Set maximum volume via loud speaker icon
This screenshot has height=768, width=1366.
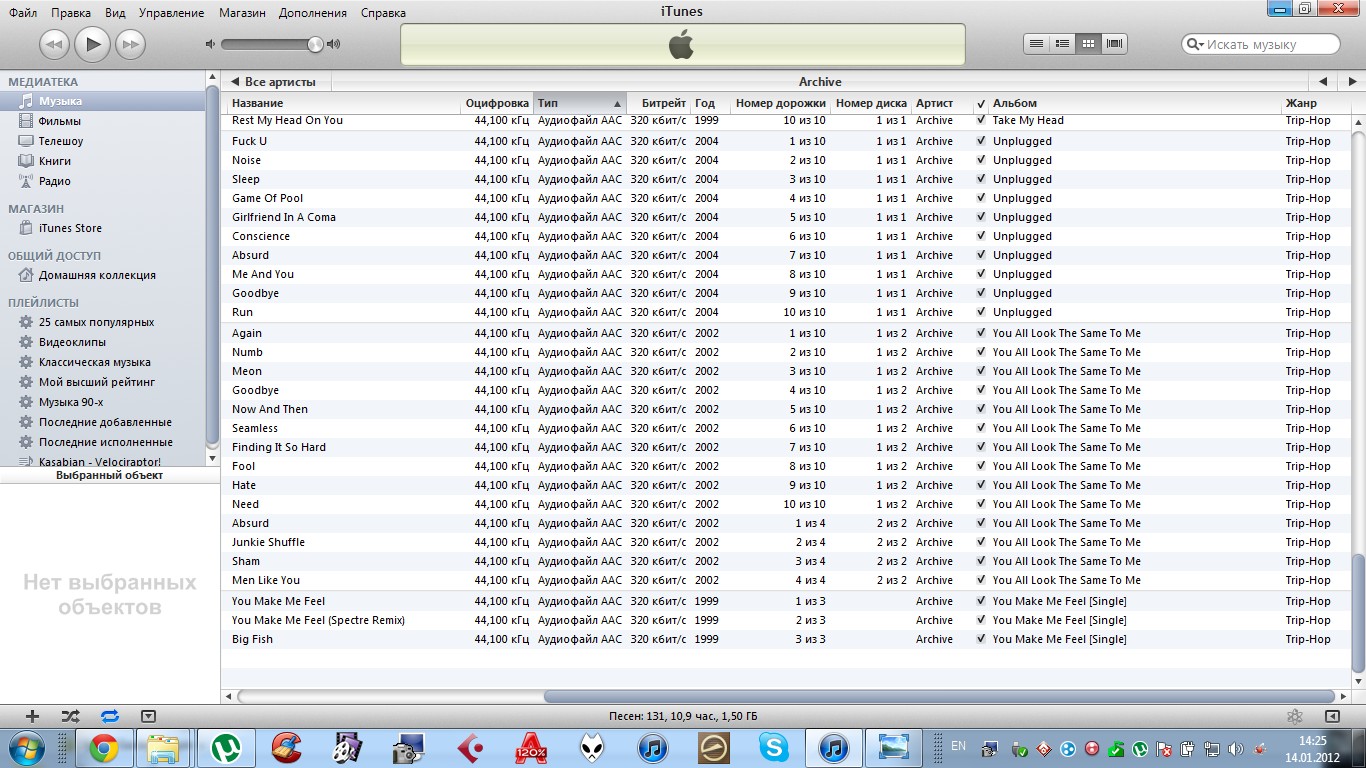pos(333,44)
